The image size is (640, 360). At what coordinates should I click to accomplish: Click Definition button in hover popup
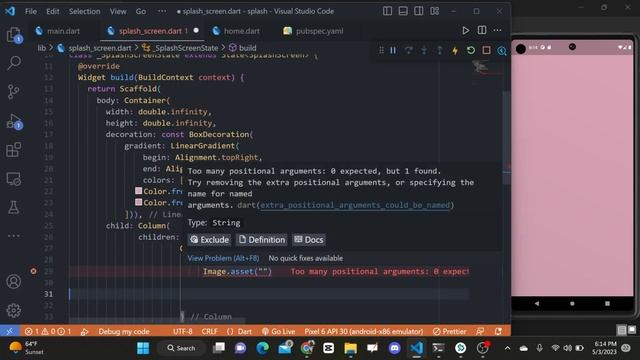[262, 240]
